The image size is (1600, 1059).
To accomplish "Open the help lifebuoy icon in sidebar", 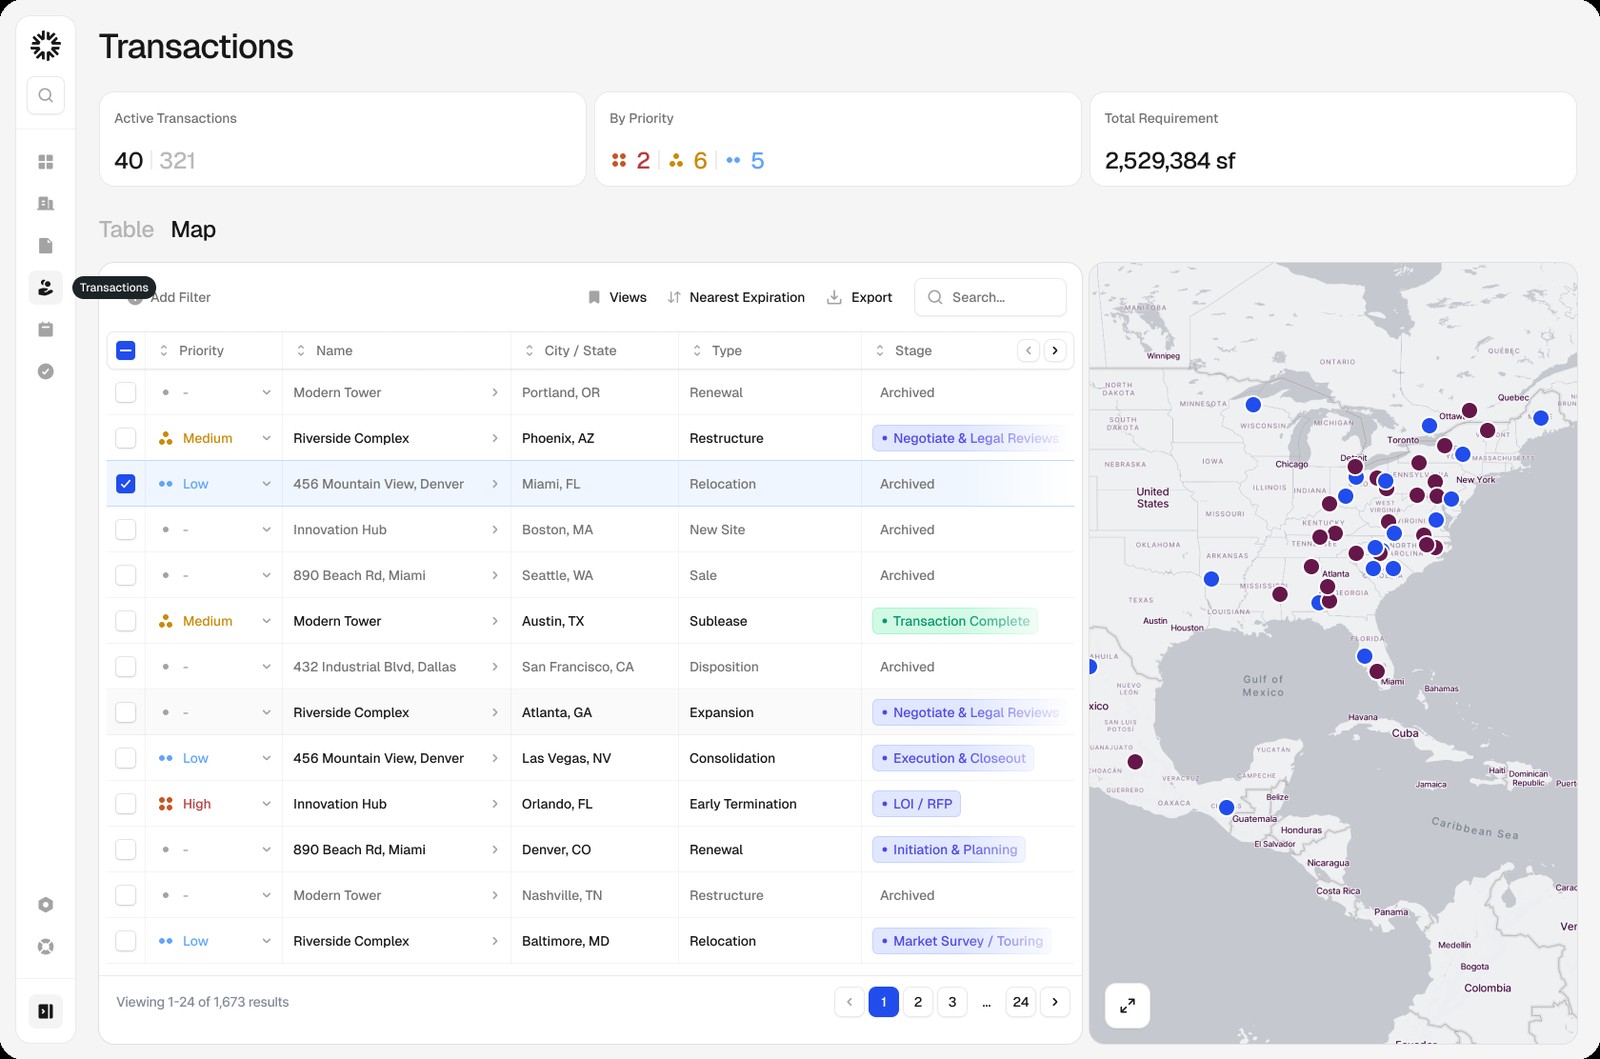I will (45, 946).
